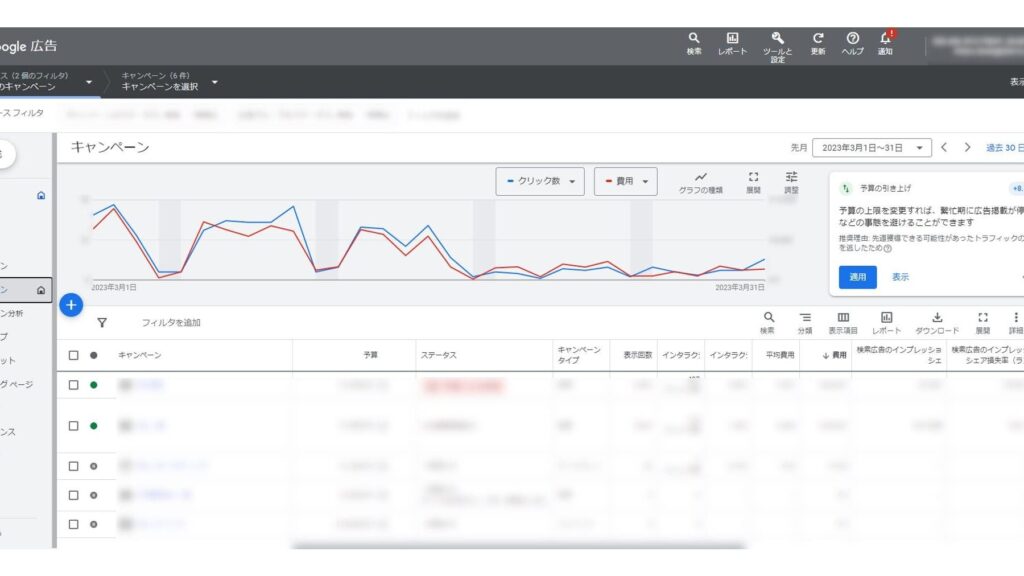
Task: Open the レポート reports icon in header
Action: click(x=732, y=38)
